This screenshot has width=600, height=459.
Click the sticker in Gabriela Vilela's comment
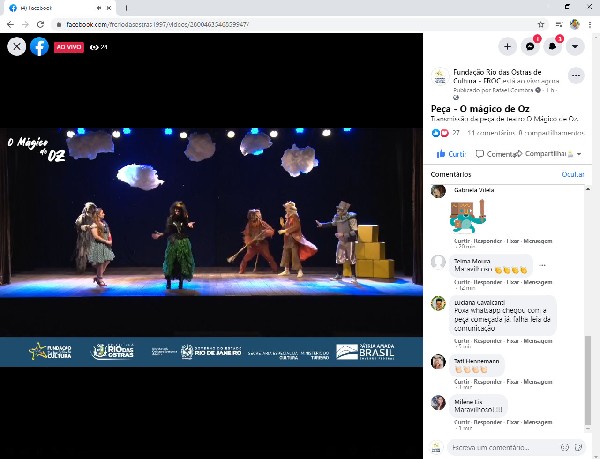468,216
